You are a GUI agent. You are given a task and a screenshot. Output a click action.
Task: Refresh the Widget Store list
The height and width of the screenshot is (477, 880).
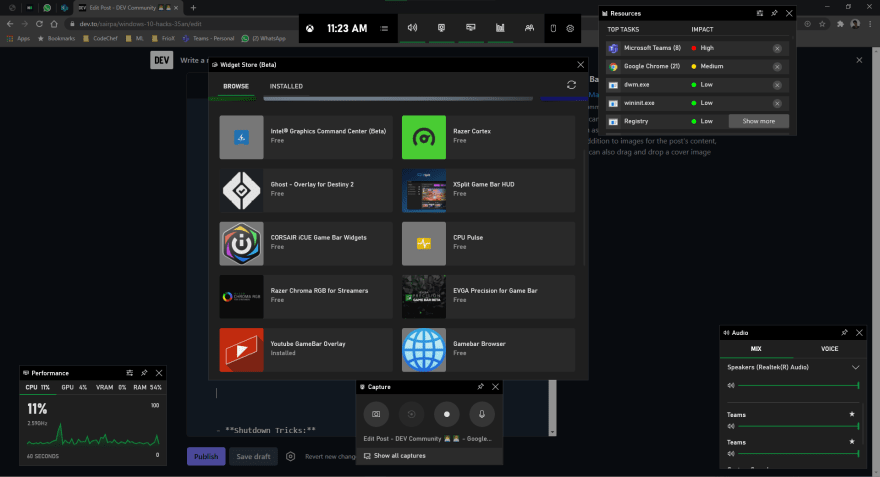(571, 85)
